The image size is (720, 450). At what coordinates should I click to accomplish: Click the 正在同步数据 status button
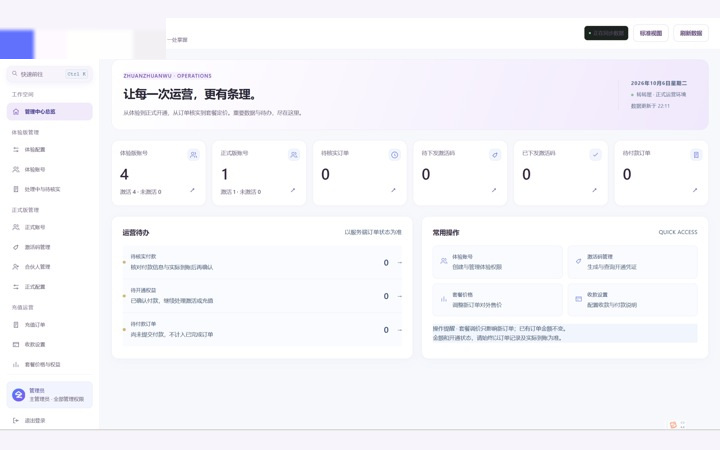click(x=606, y=33)
